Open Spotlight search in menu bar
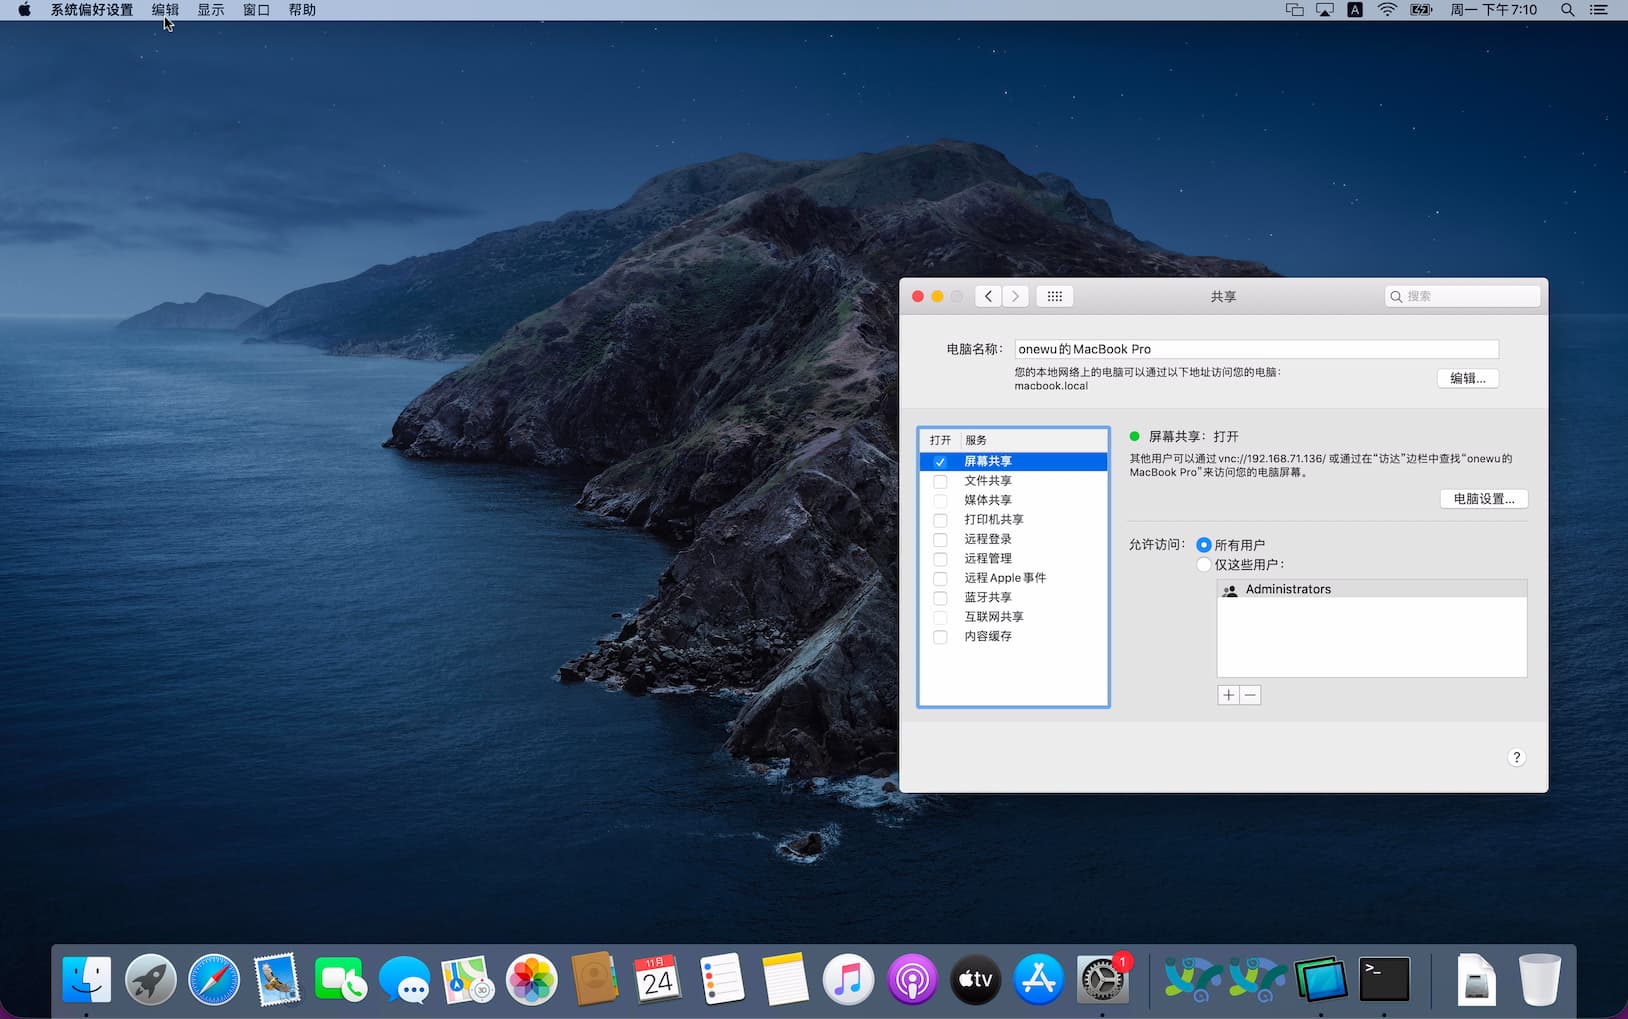Screen dimensions: 1628x1019 [1567, 10]
